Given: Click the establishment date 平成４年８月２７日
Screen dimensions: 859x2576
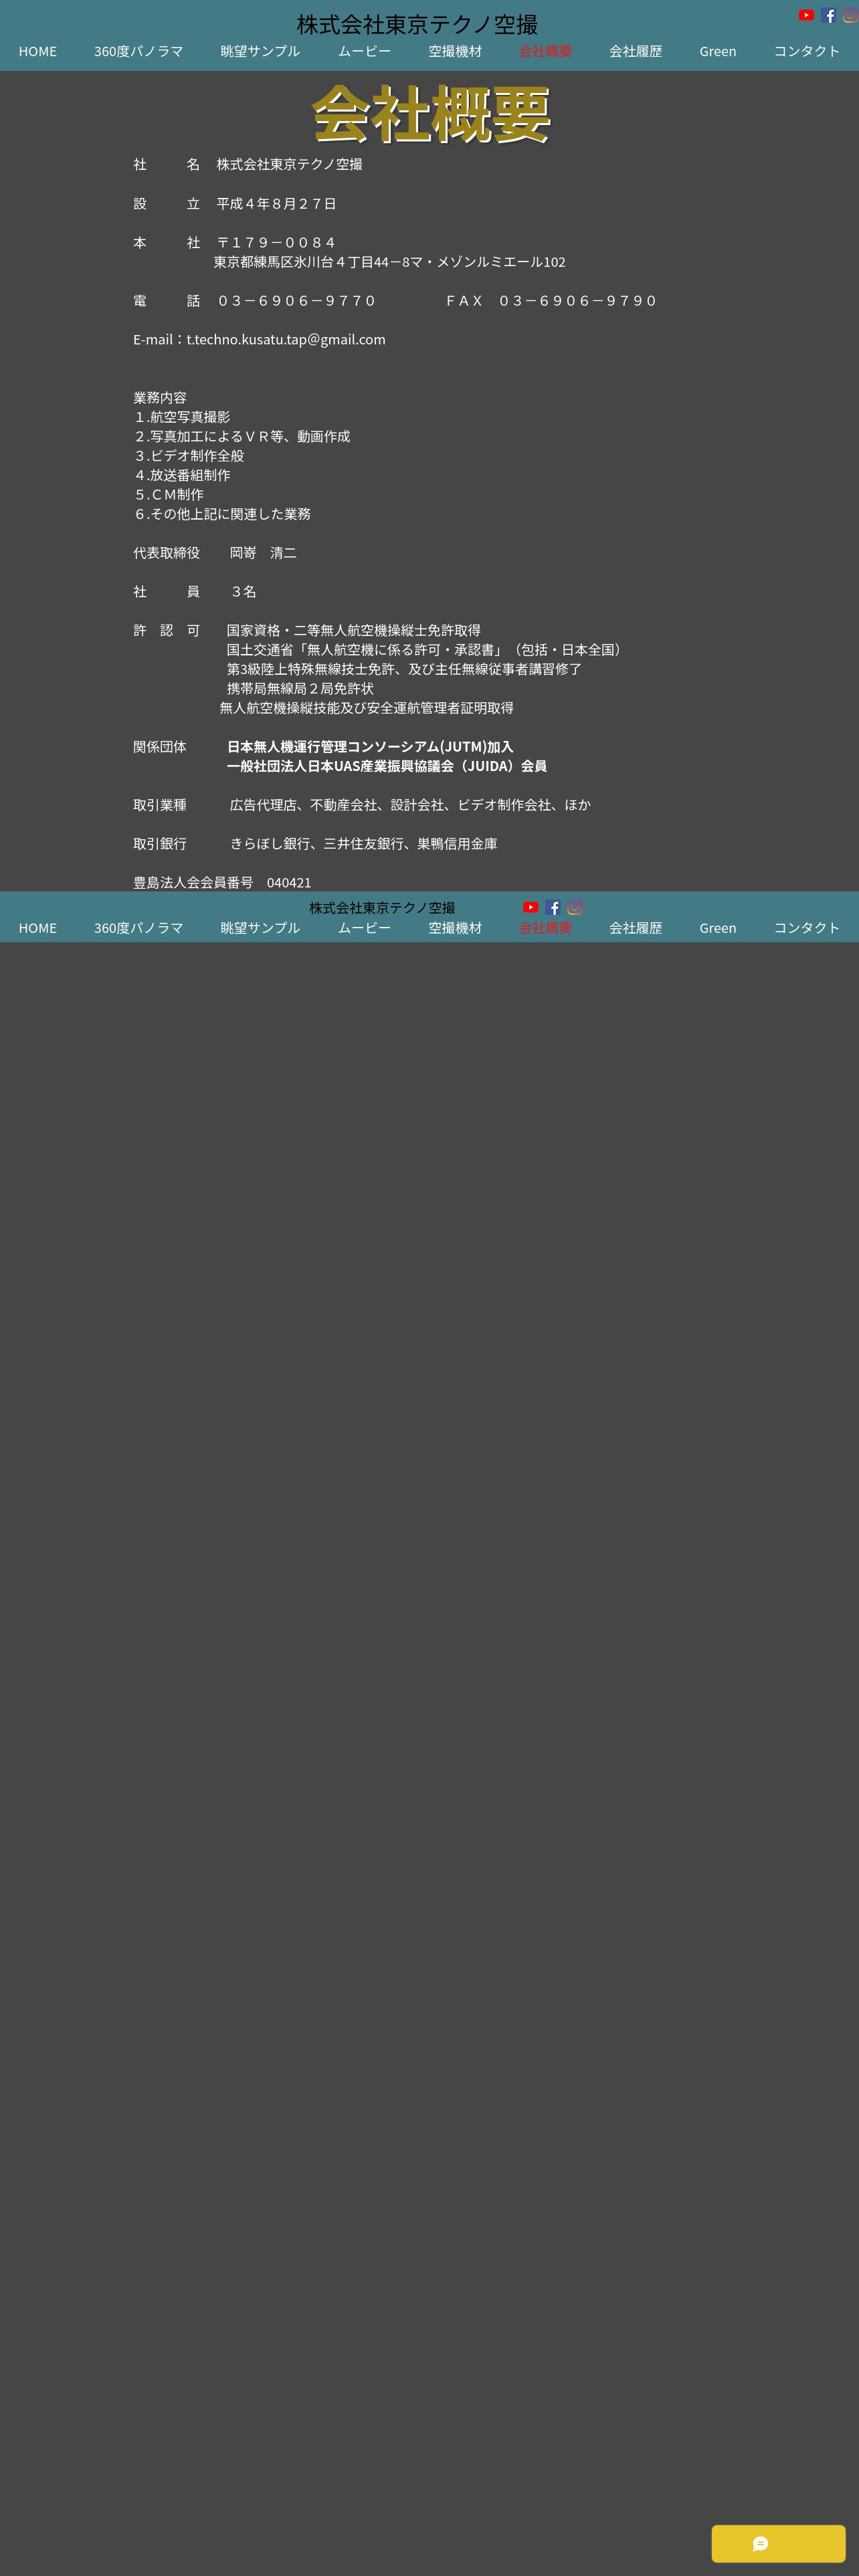Looking at the screenshot, I should point(277,204).
